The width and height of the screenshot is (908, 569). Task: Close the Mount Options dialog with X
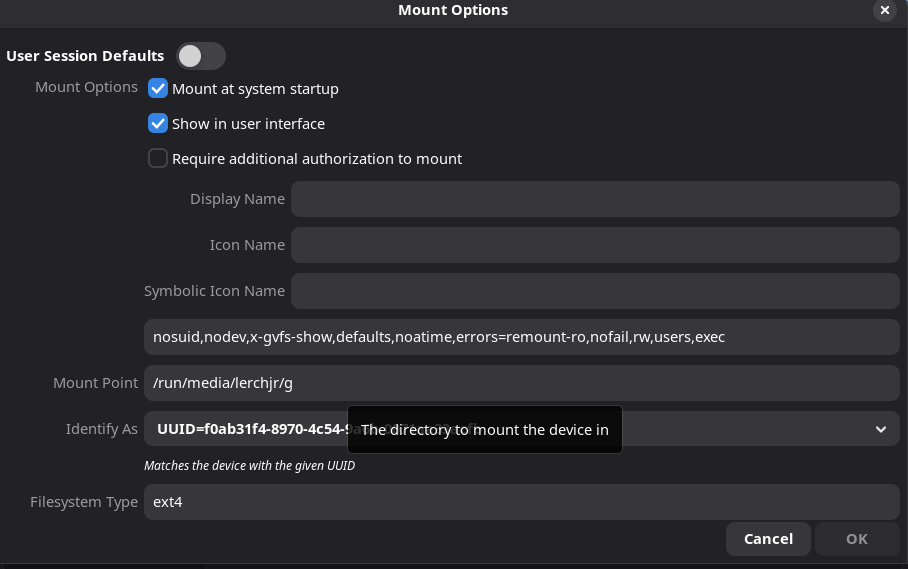[884, 10]
